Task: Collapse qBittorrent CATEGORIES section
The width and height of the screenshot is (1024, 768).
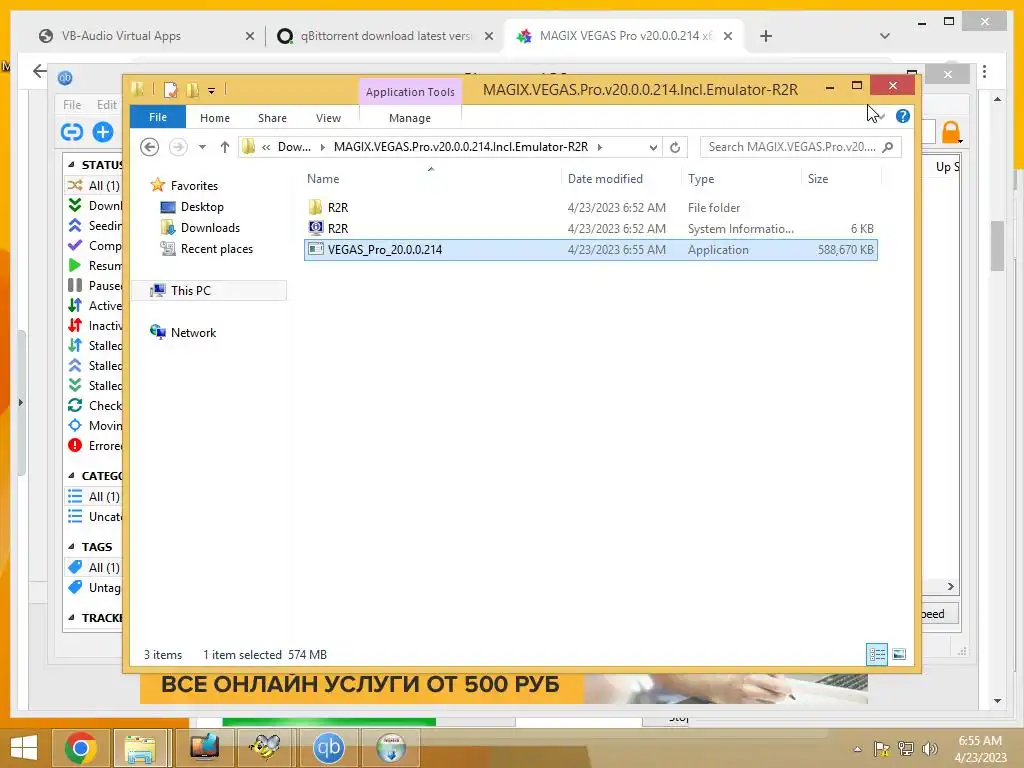Action: click(x=71, y=475)
